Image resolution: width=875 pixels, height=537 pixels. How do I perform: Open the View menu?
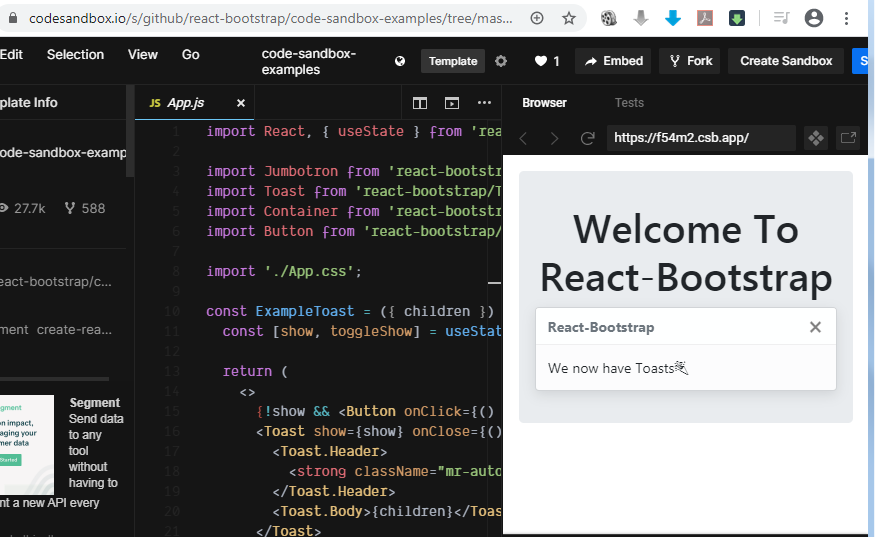[x=143, y=55]
